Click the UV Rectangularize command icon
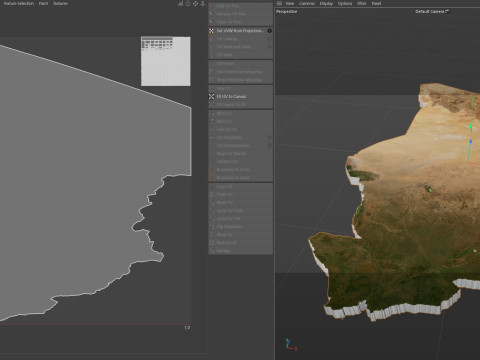480x360 pixels. pos(211,145)
